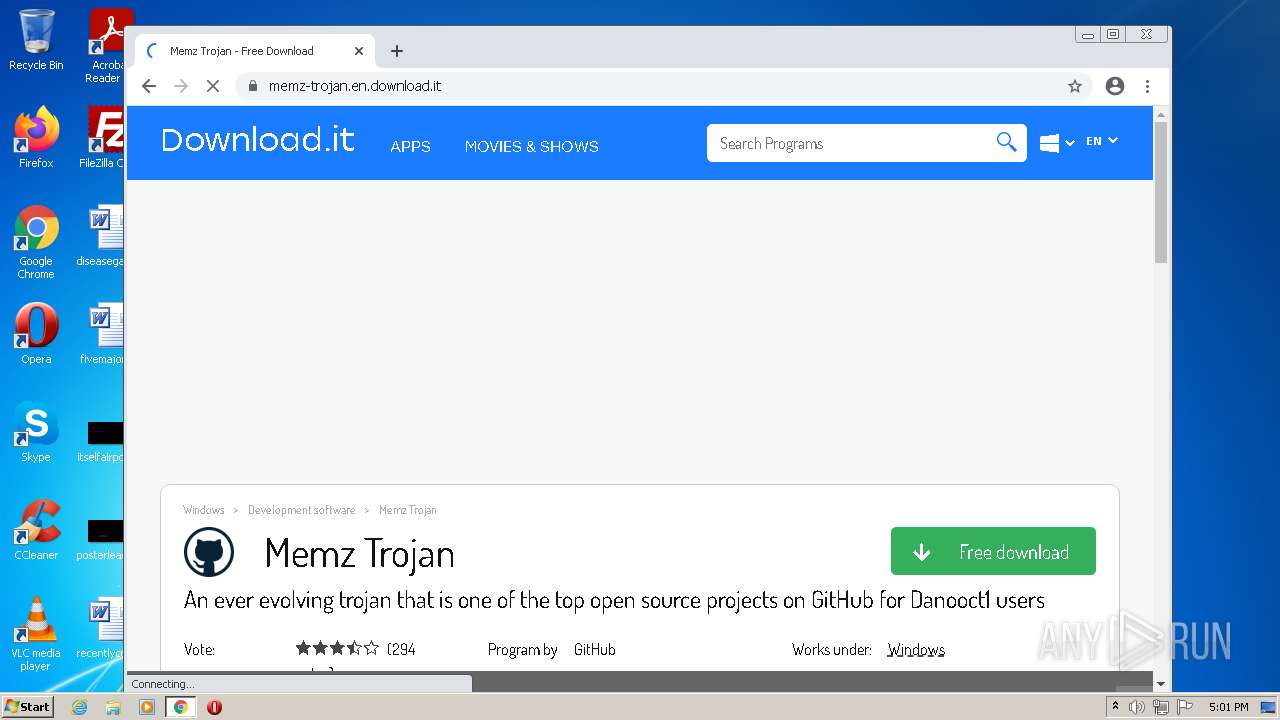Click the Windows Start button
This screenshot has width=1280, height=720.
28,706
